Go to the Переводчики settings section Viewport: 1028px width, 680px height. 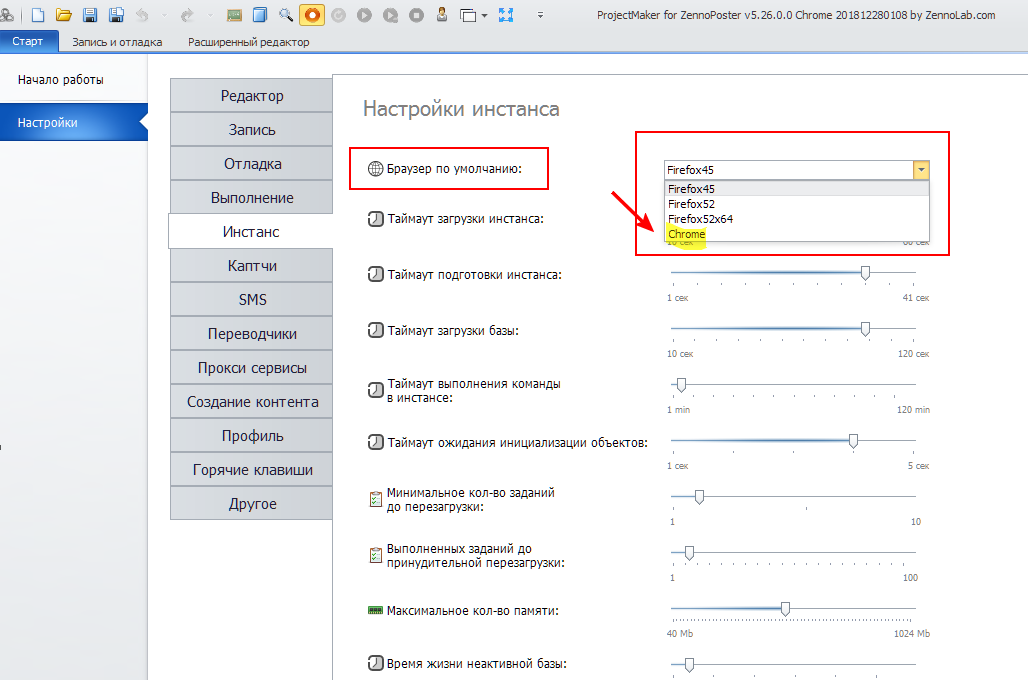pos(252,334)
